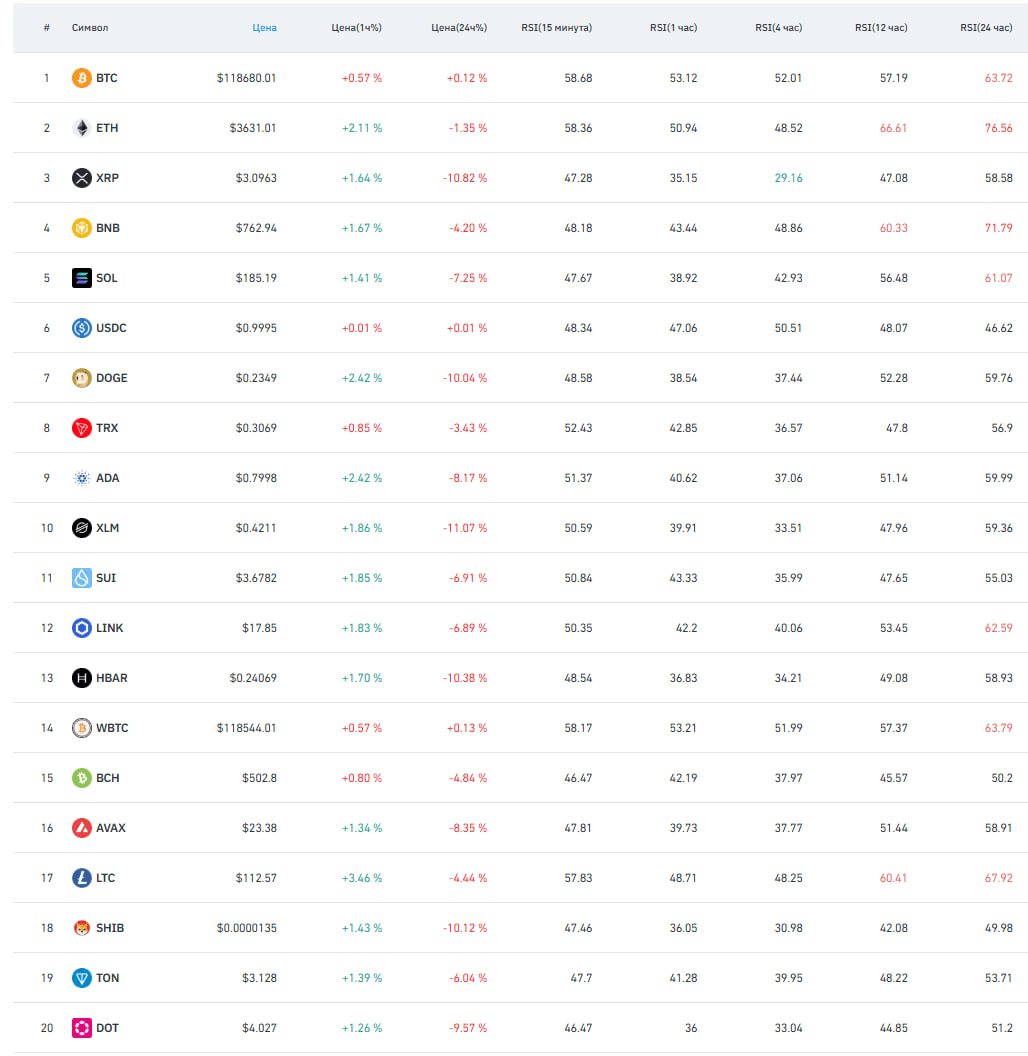1028x1056 pixels.
Task: Sort by Цена(24ч%) column header
Action: coord(459,28)
